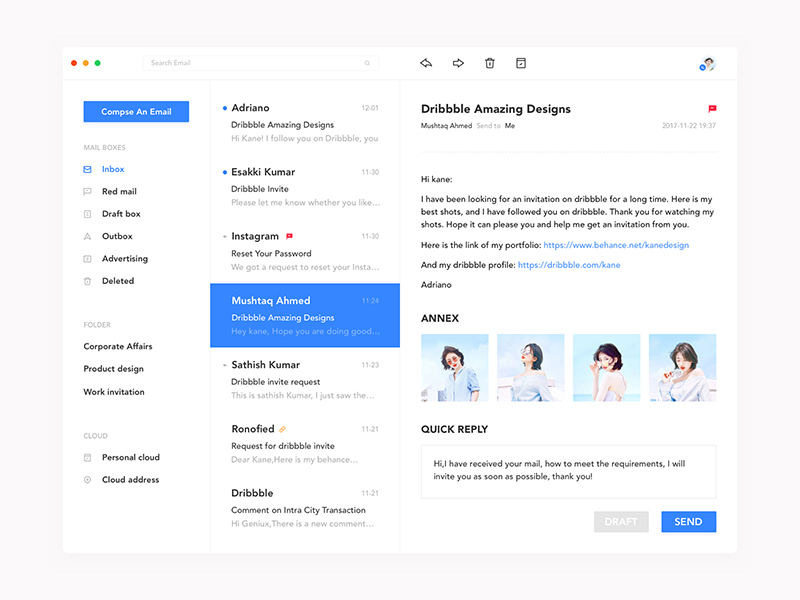
Task: Toggle the red flag on opened email
Action: click(x=712, y=109)
